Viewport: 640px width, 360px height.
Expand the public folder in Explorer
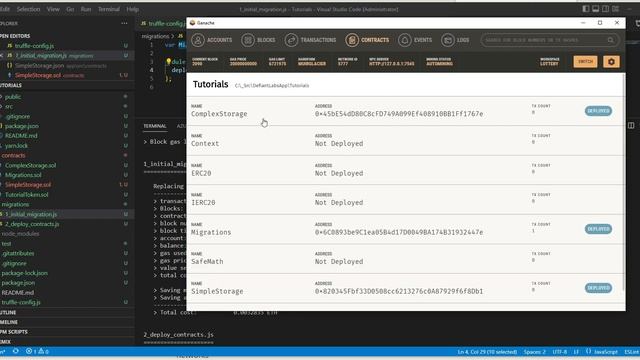coord(13,97)
